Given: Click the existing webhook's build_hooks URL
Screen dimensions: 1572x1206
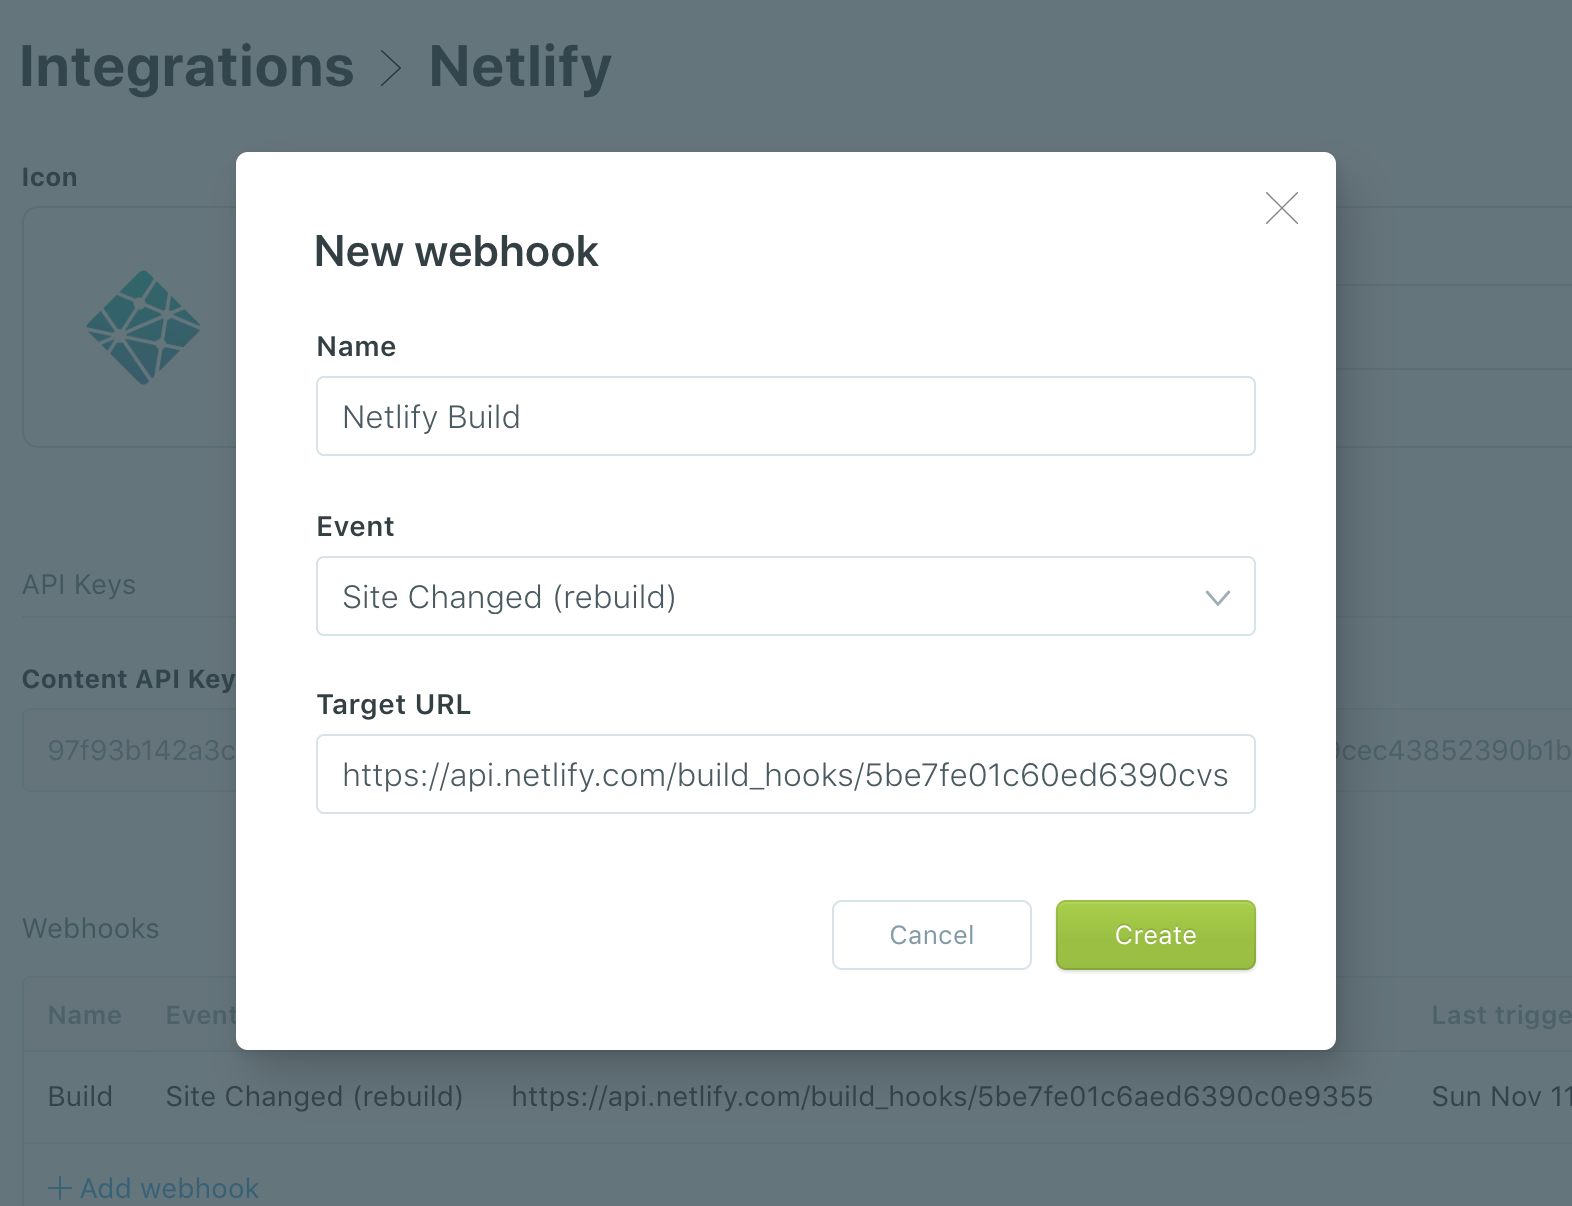Looking at the screenshot, I should (x=941, y=1097).
